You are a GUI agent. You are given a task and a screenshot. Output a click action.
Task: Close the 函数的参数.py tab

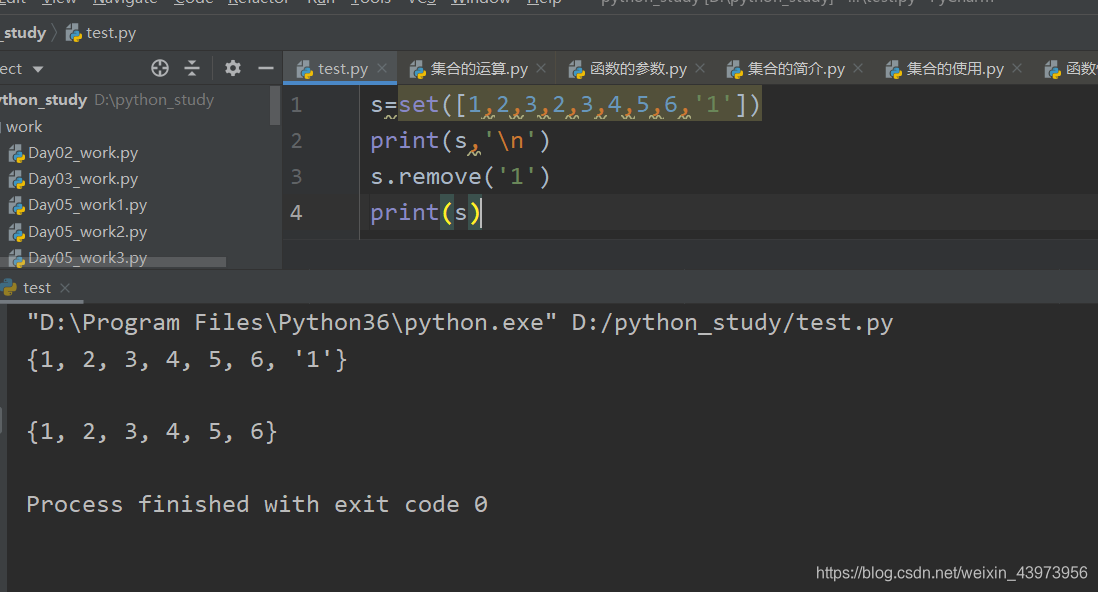click(700, 69)
